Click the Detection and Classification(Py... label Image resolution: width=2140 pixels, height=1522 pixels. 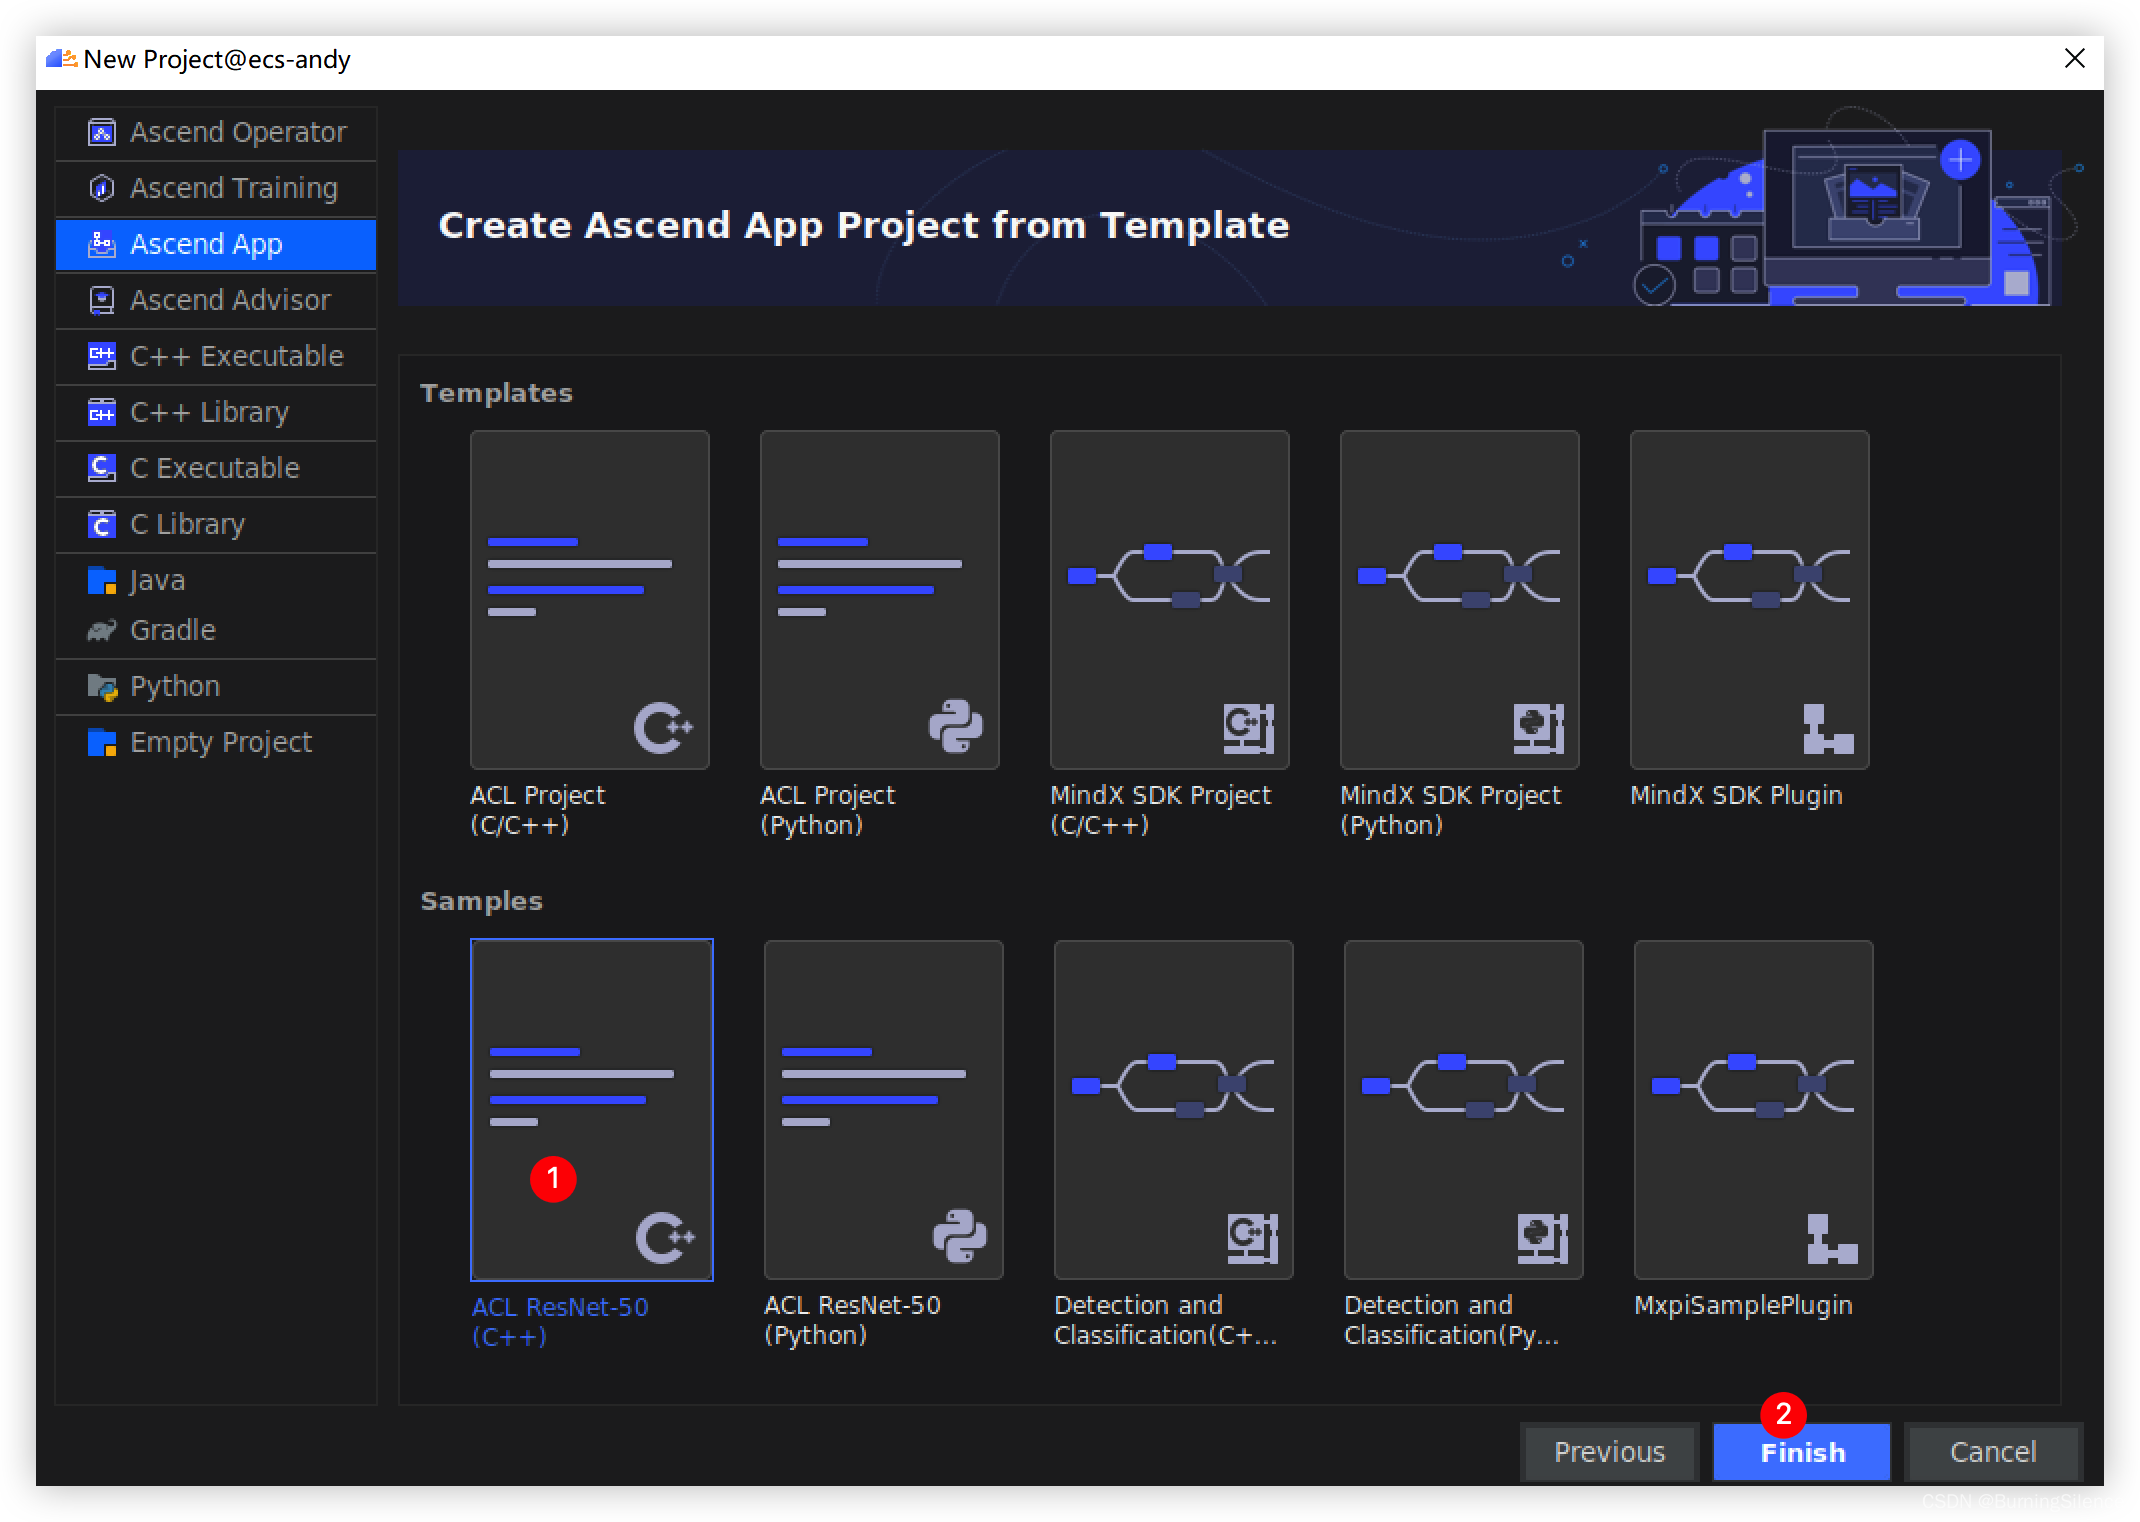click(x=1452, y=1320)
